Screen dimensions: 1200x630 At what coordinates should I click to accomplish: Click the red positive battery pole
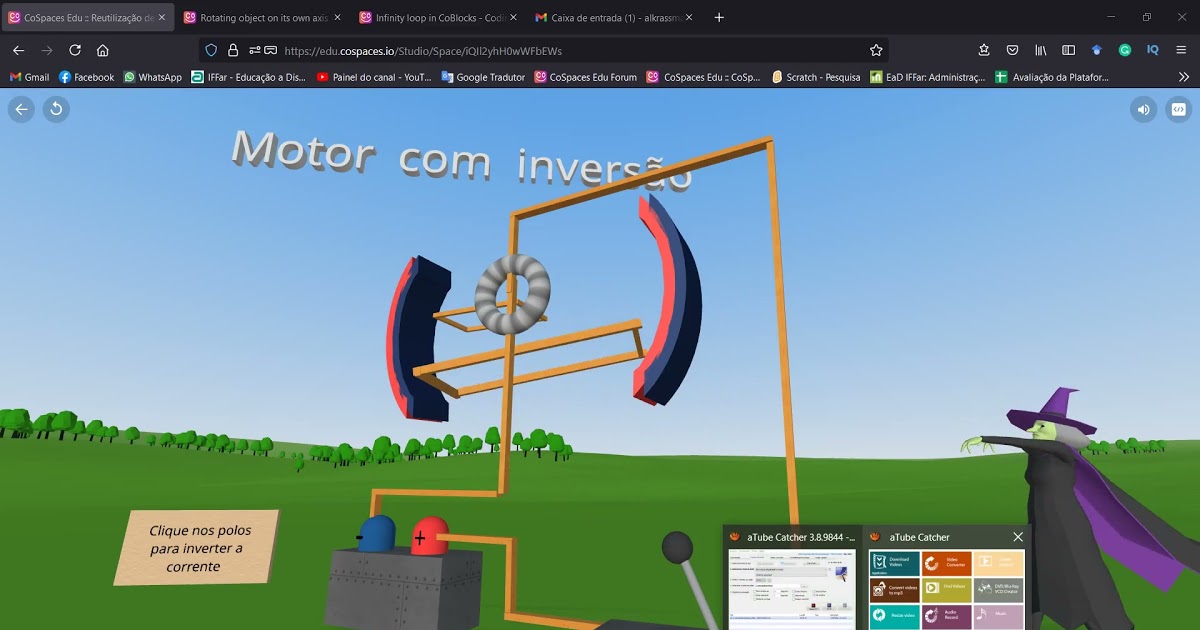click(x=430, y=535)
